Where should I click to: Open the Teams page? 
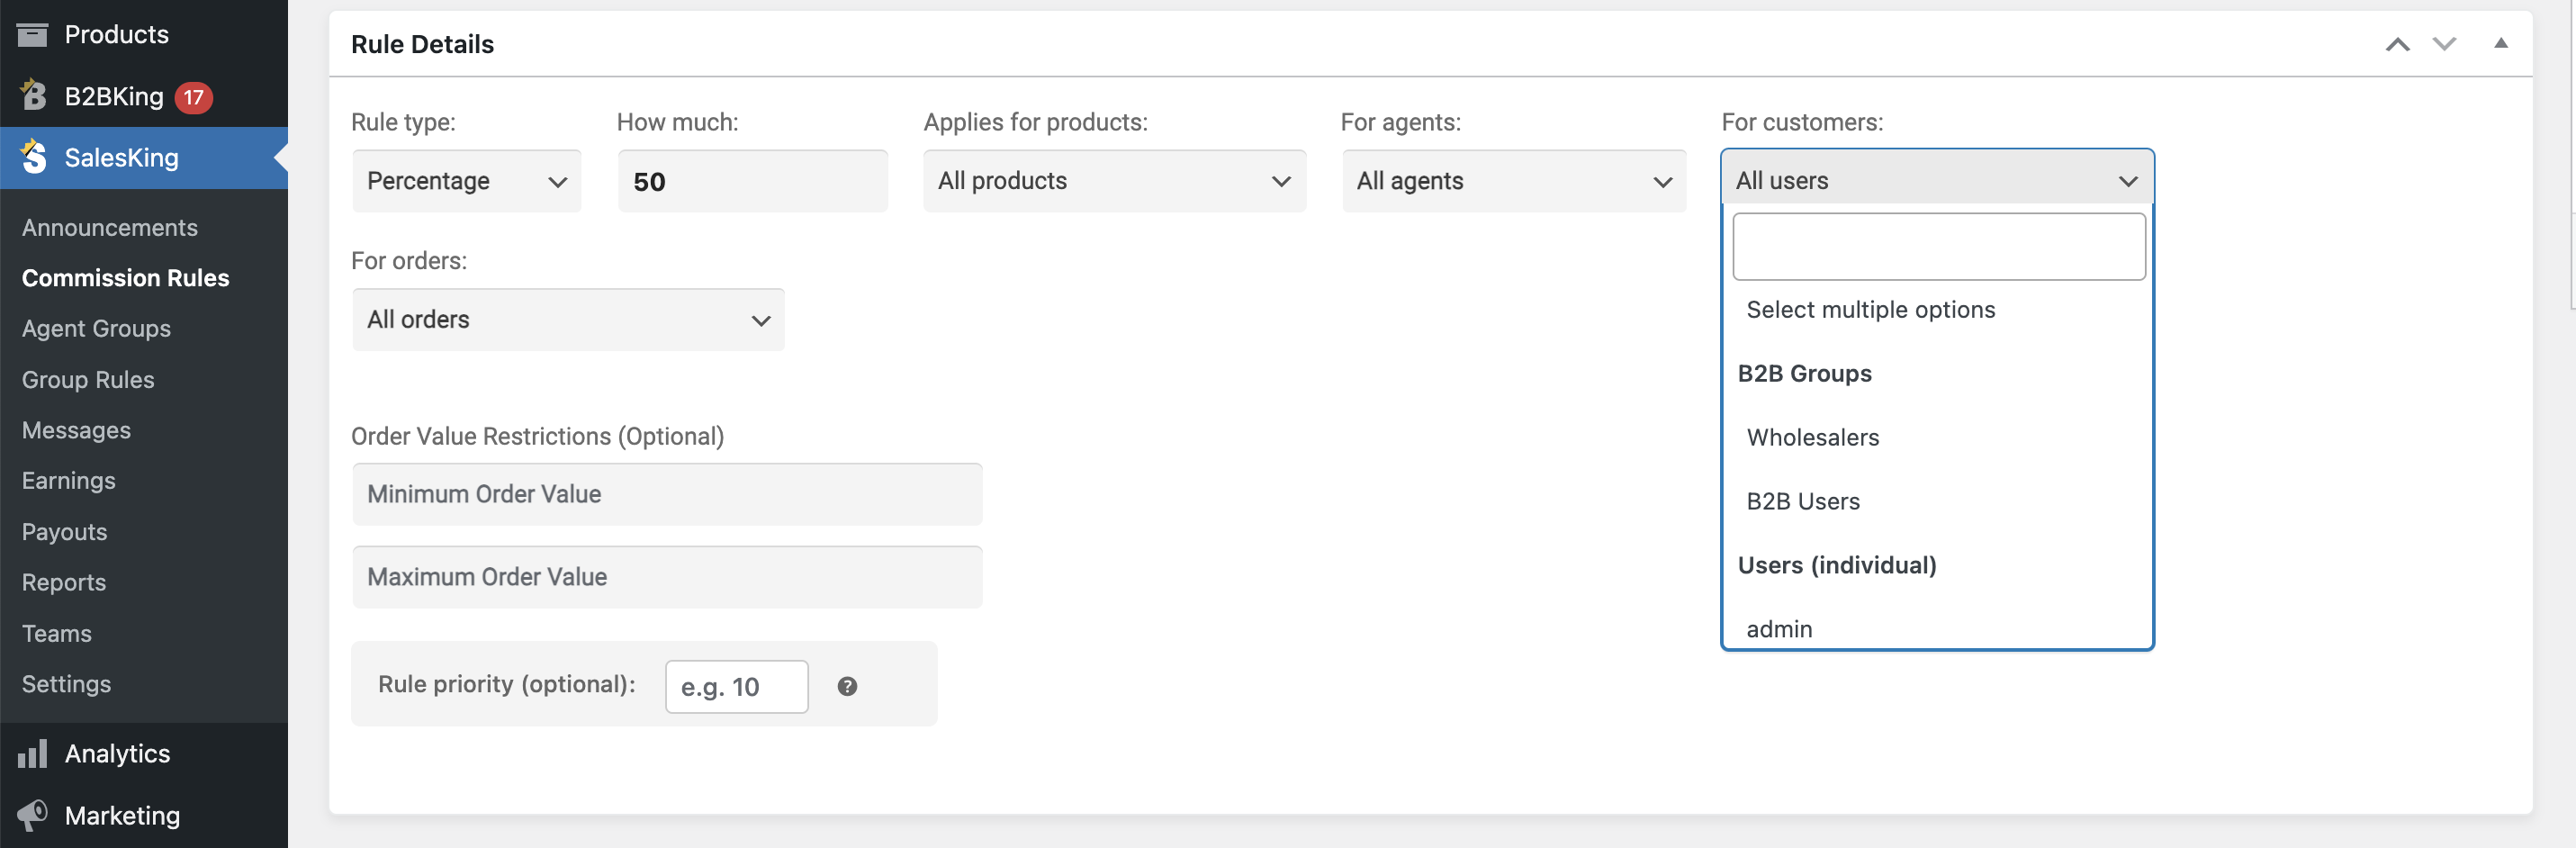tap(57, 634)
